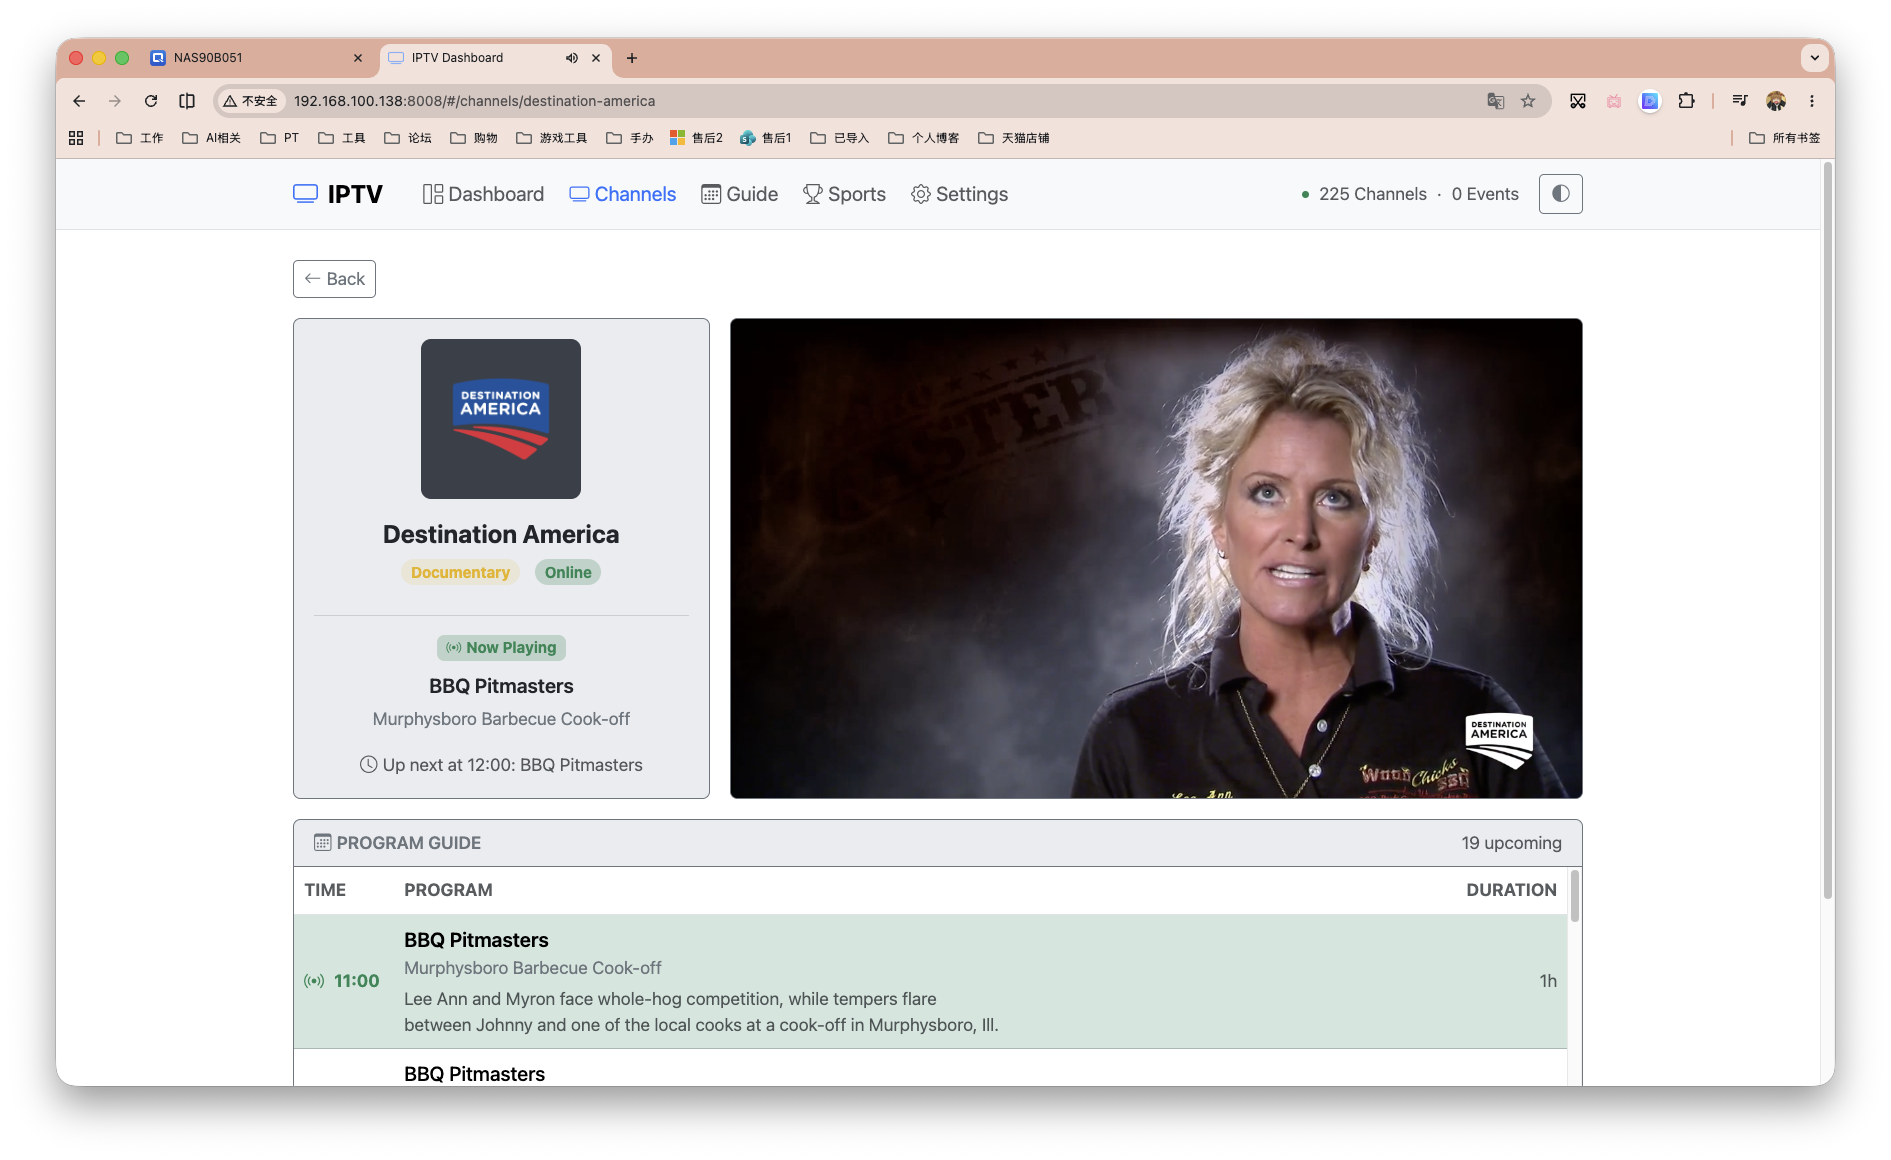This screenshot has width=1891, height=1160.
Task: Mute the IPTV Dashboard tab audio
Action: pos(572,58)
